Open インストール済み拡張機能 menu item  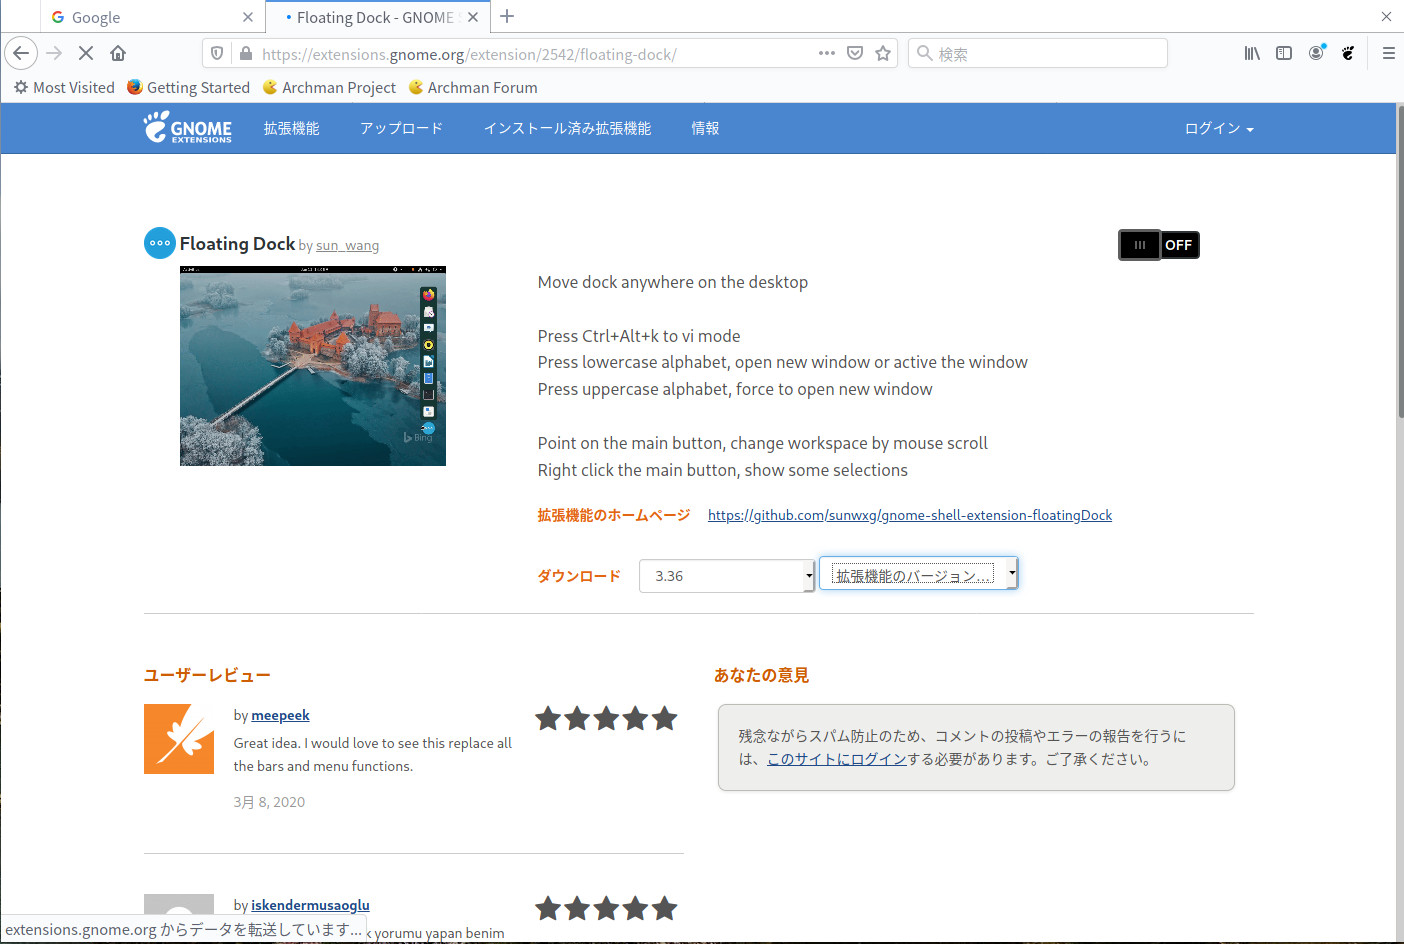[x=567, y=128]
